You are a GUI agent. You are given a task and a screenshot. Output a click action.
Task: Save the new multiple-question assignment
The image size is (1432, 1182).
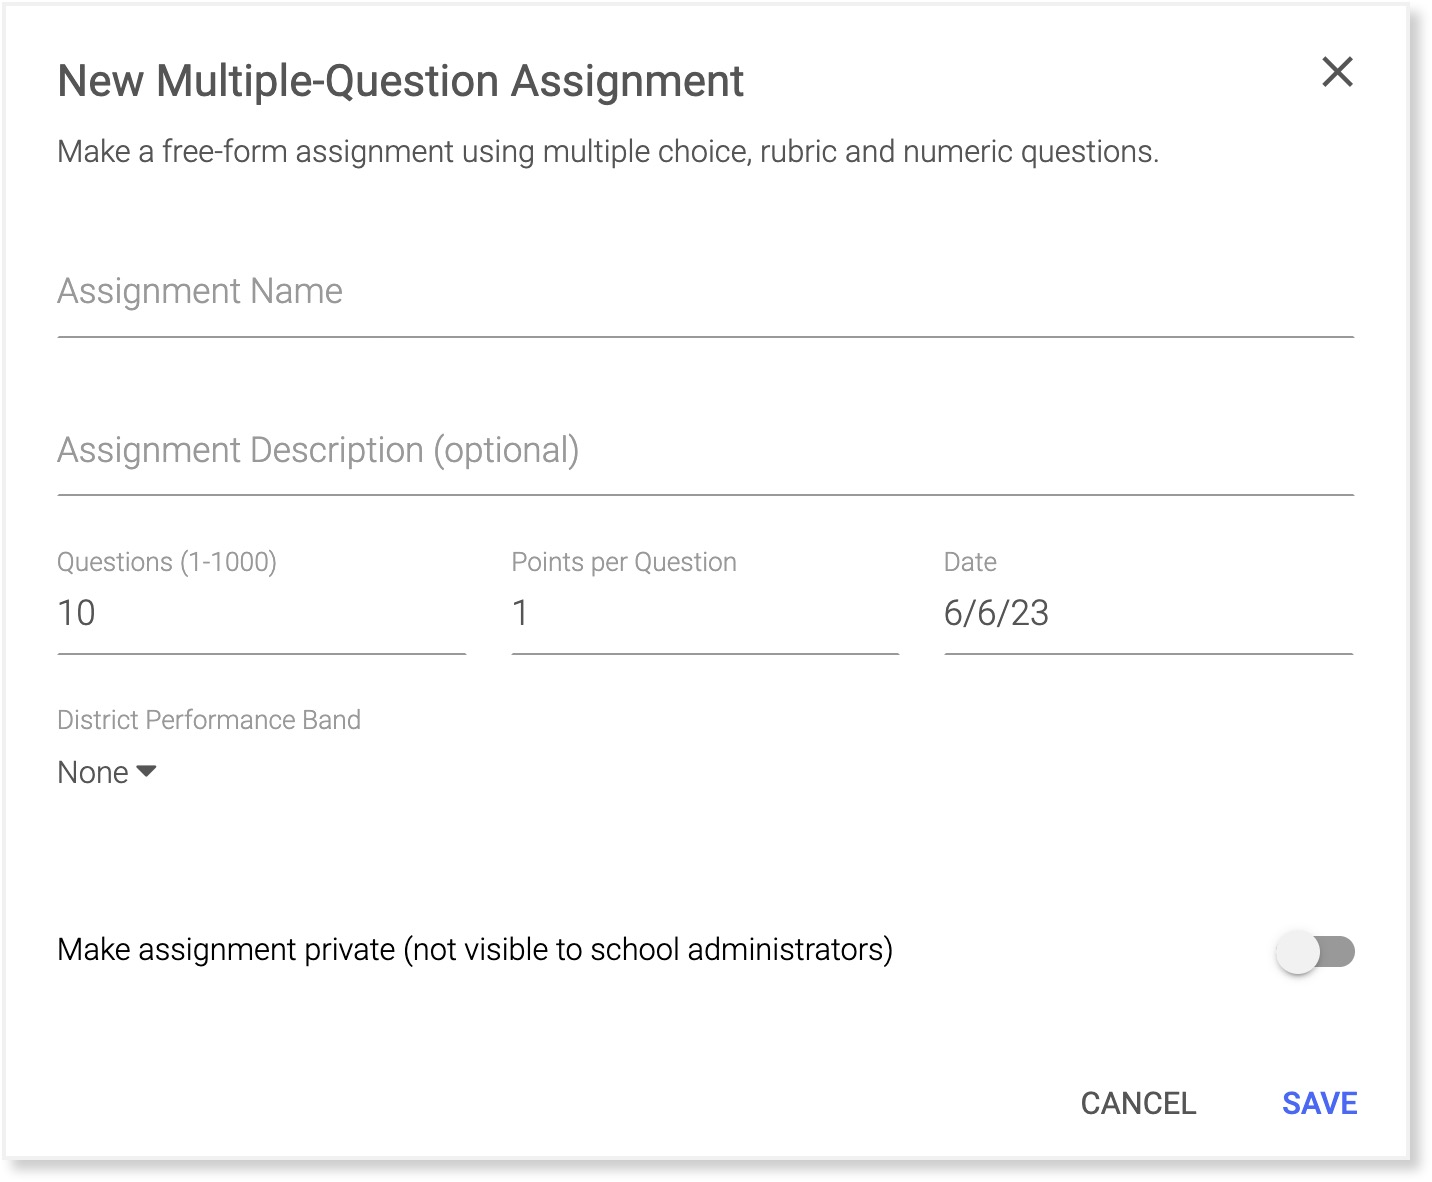click(x=1318, y=1103)
